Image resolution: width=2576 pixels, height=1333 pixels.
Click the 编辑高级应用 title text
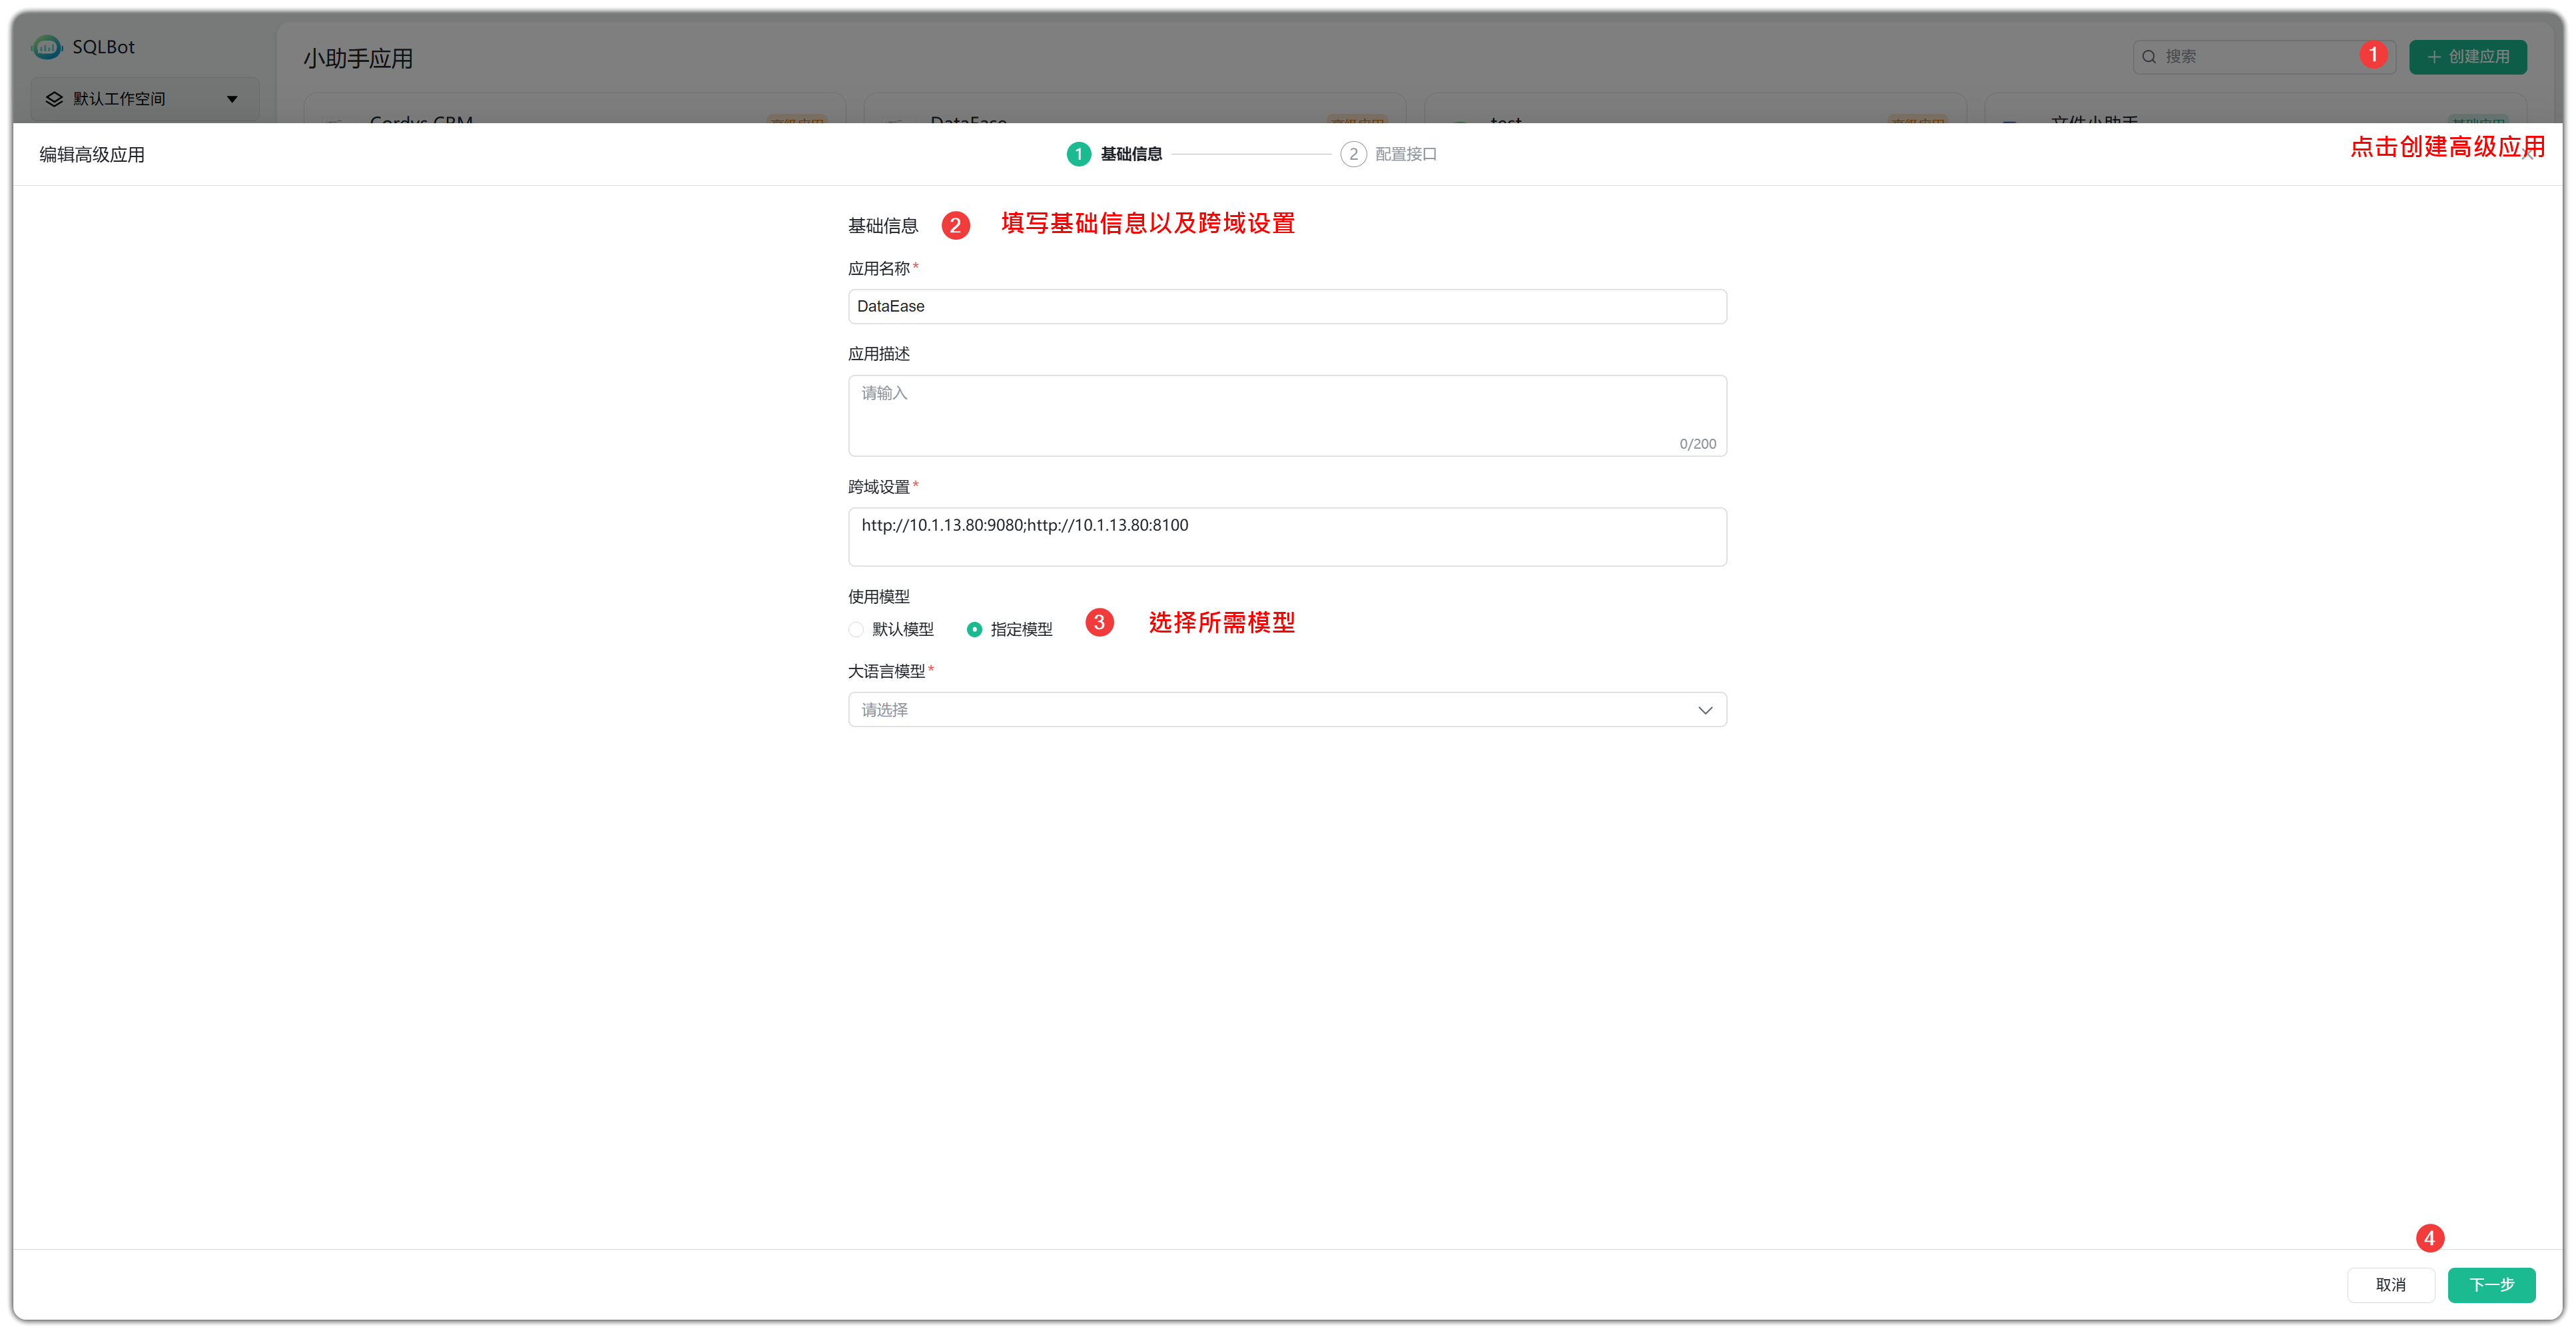(x=92, y=155)
